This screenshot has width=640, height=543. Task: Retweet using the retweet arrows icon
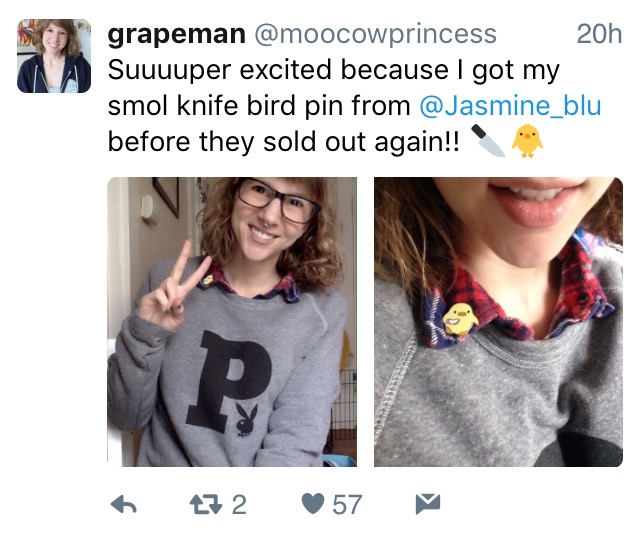[x=206, y=504]
